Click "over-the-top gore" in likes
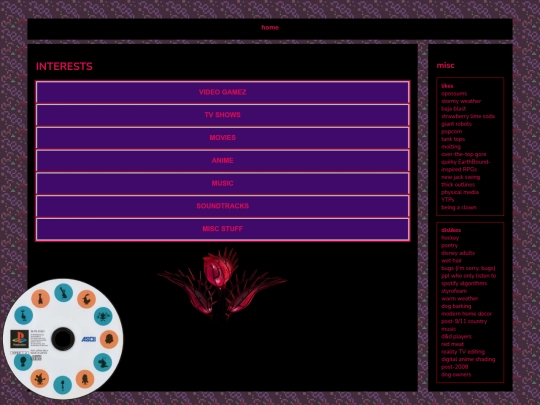This screenshot has width=540, height=405. pos(464,154)
